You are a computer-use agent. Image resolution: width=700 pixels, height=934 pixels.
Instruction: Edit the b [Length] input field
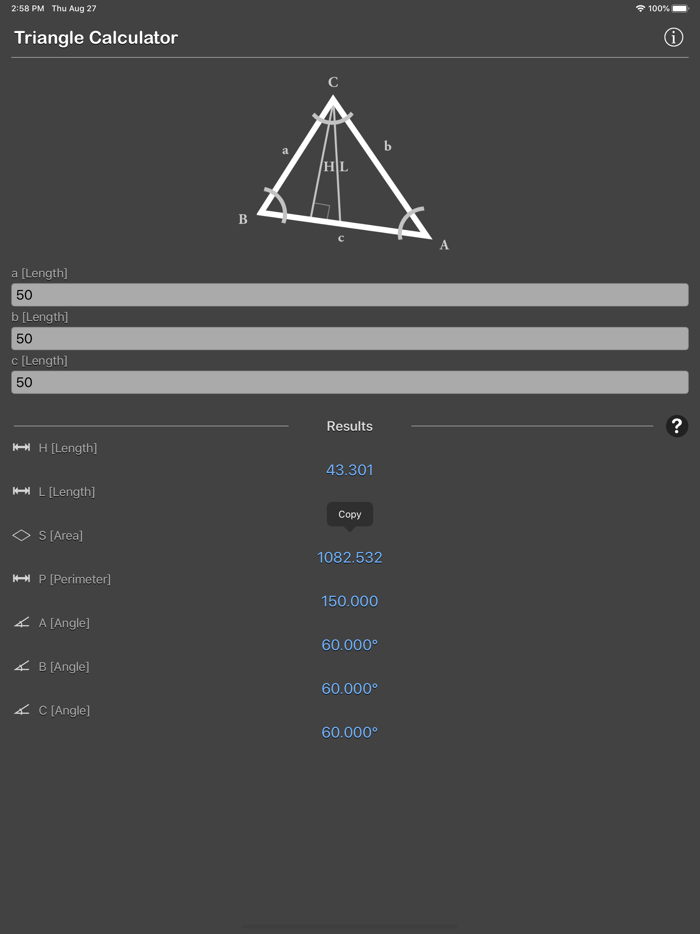350,338
